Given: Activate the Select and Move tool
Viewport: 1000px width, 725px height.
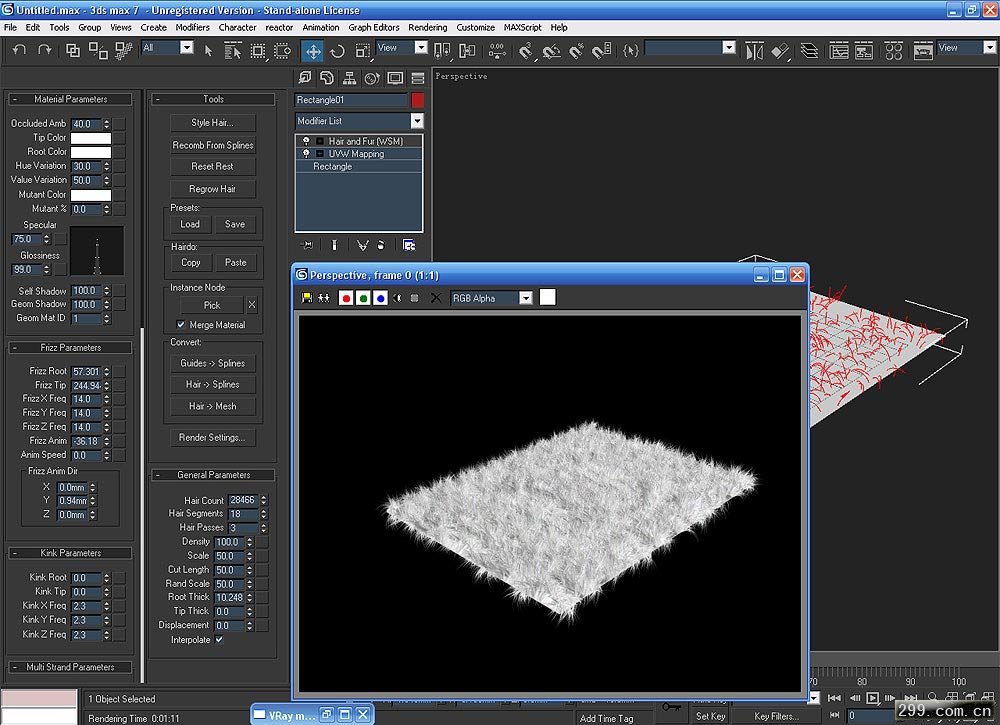Looking at the screenshot, I should coord(313,51).
